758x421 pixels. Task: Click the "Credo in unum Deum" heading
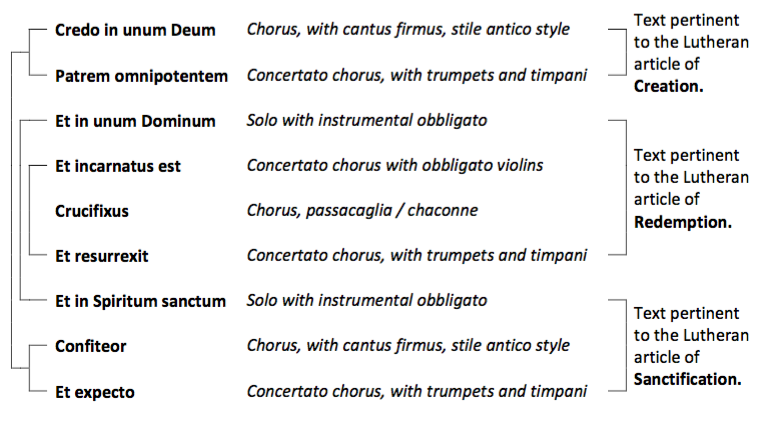135,30
